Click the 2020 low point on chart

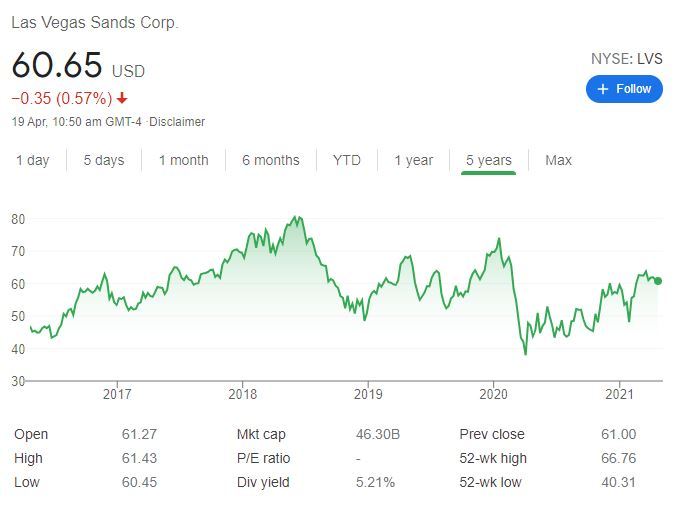click(x=525, y=353)
